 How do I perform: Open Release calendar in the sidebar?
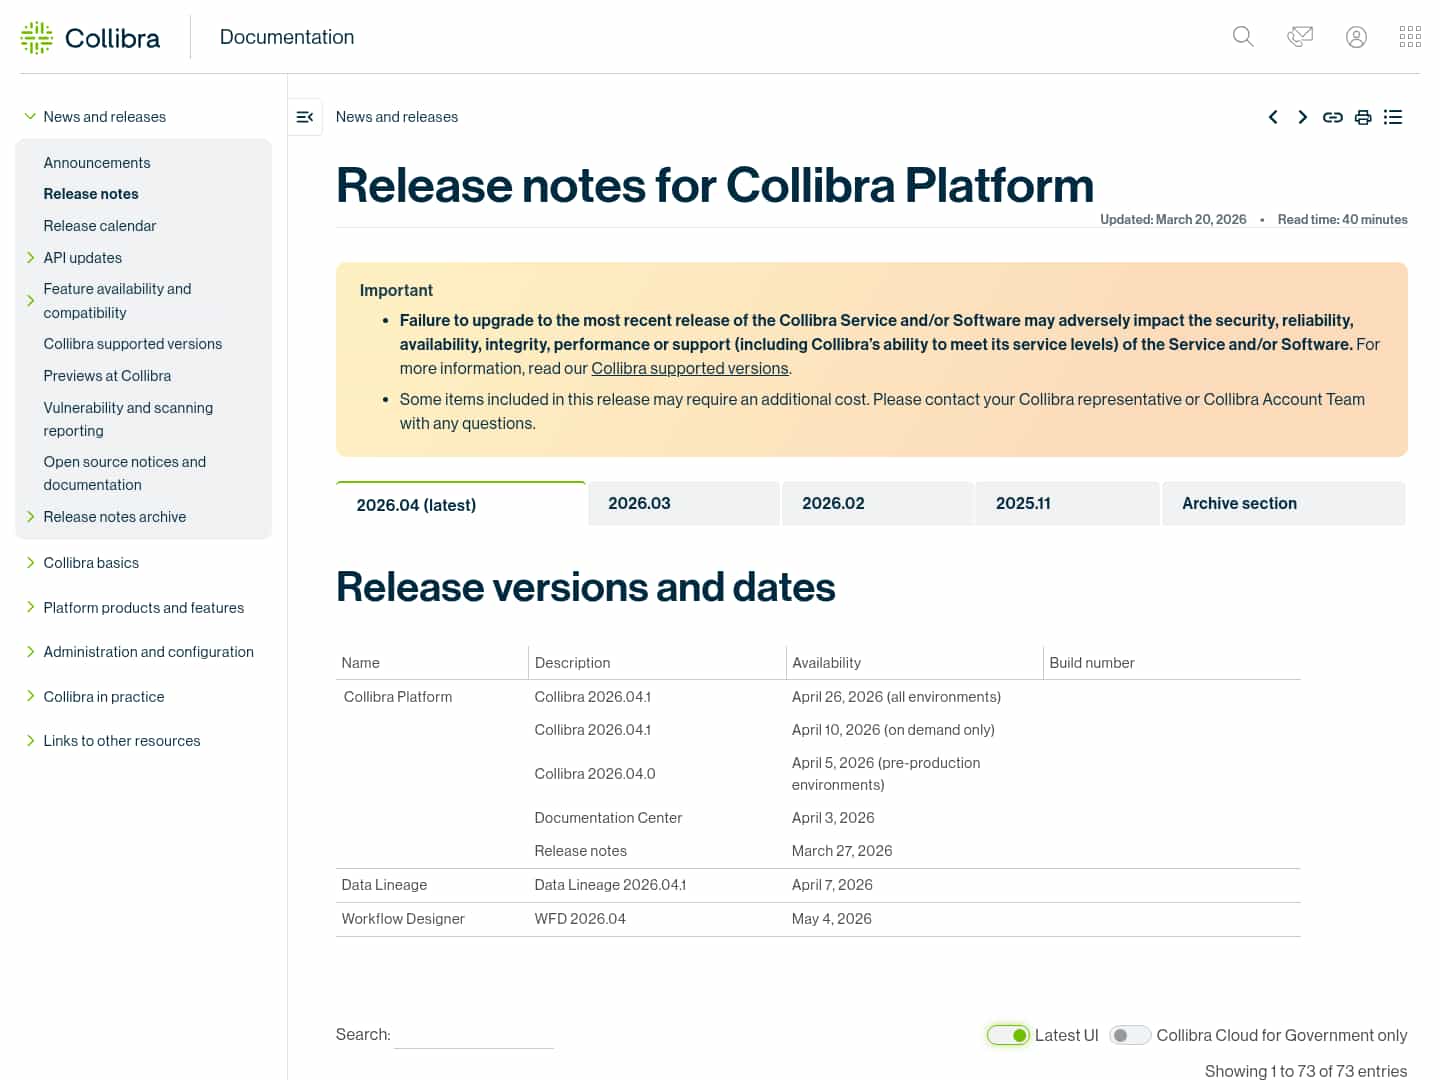point(100,226)
